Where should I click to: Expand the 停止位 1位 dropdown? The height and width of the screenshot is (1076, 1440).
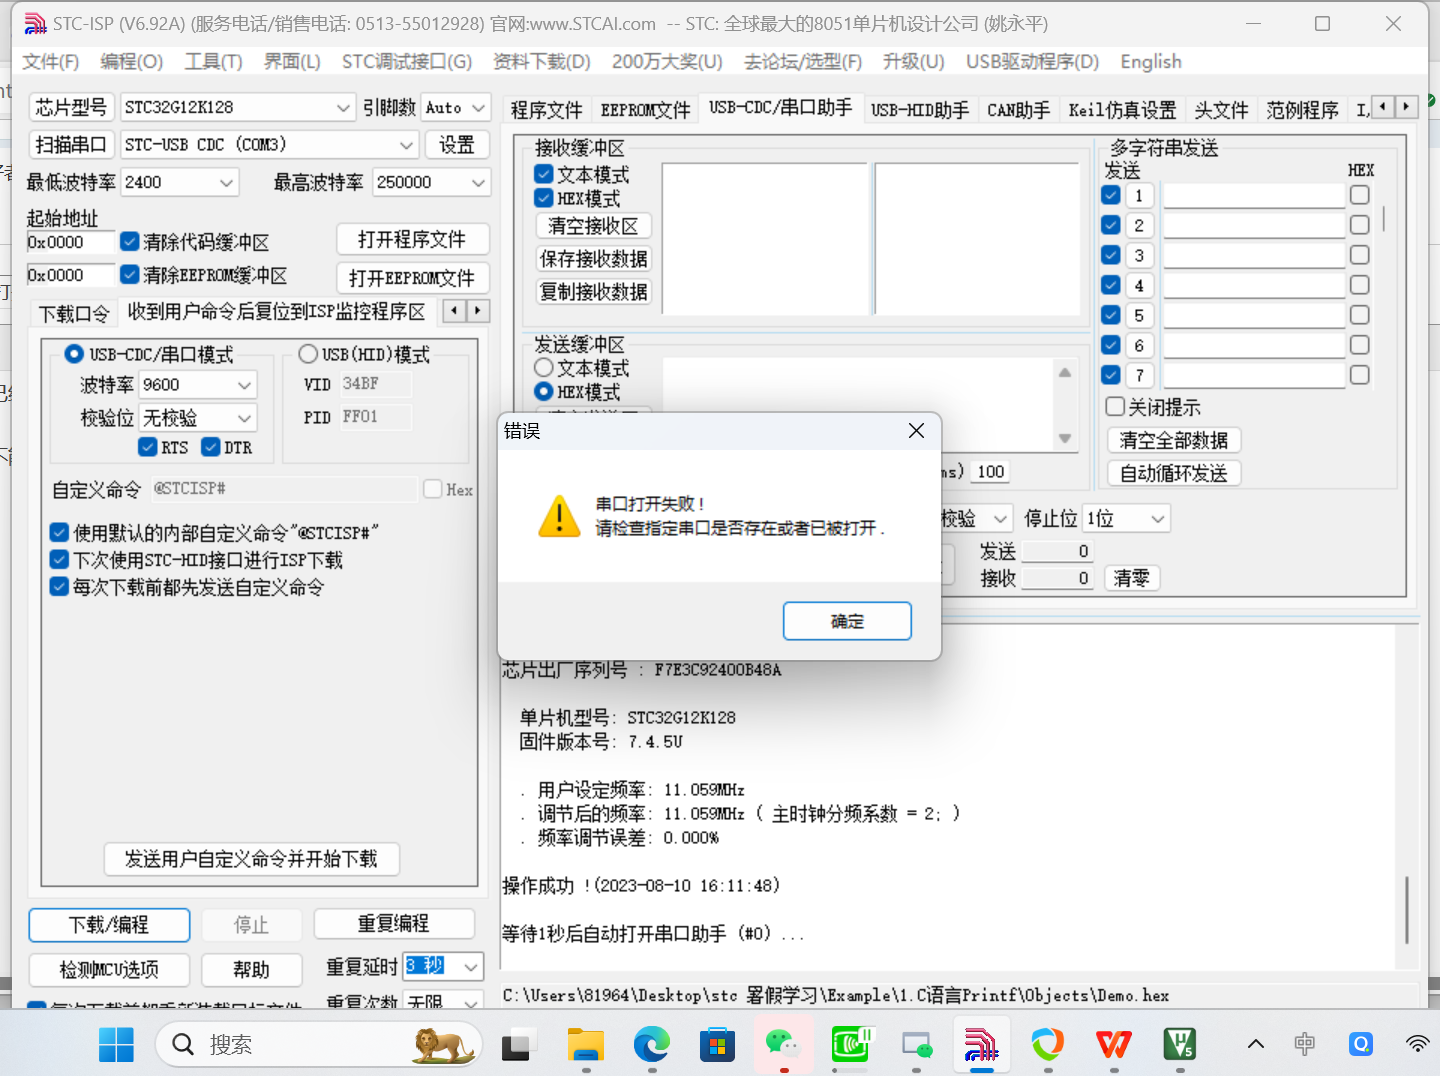coord(1157,519)
